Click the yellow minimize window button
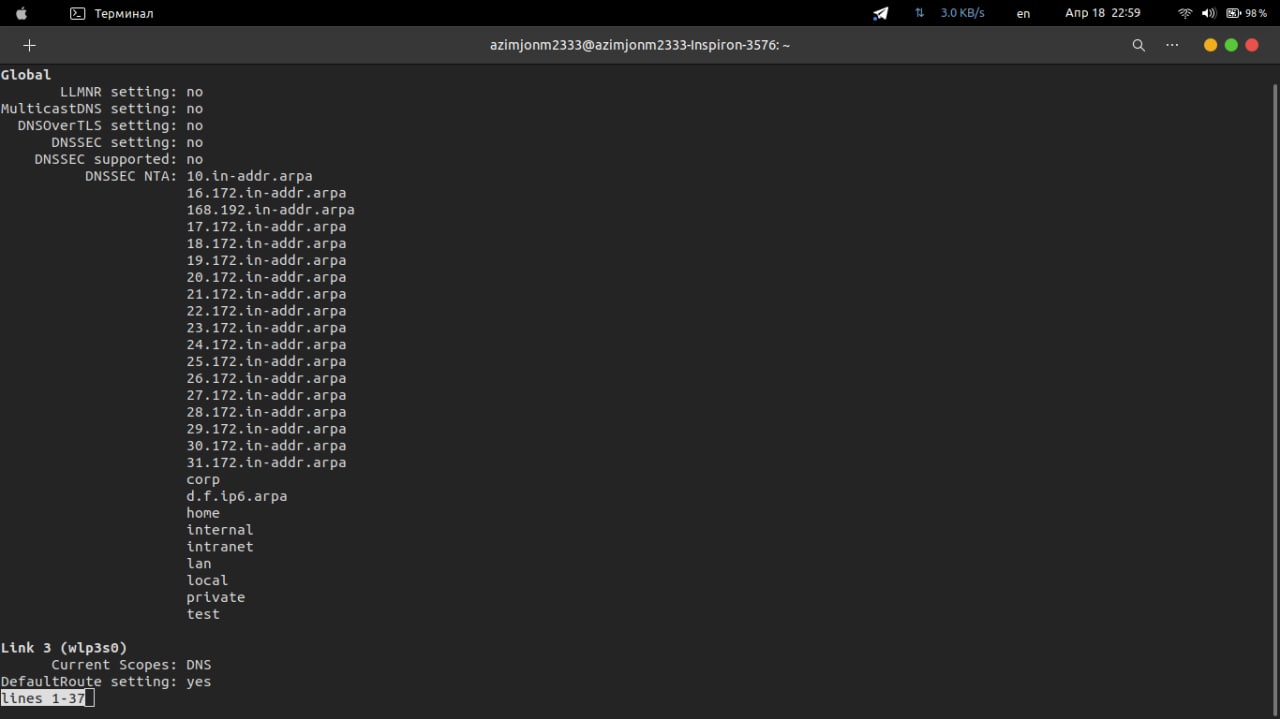1280x719 pixels. [x=1210, y=45]
